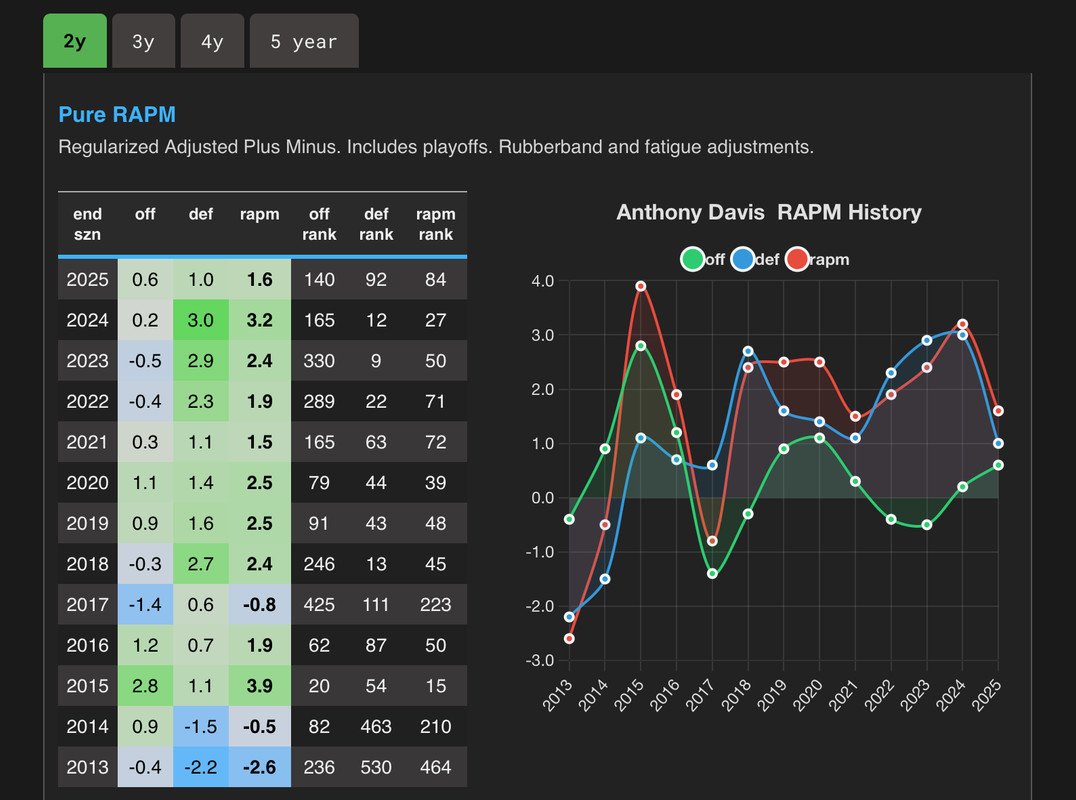Click the 2015 season row label

point(87,685)
